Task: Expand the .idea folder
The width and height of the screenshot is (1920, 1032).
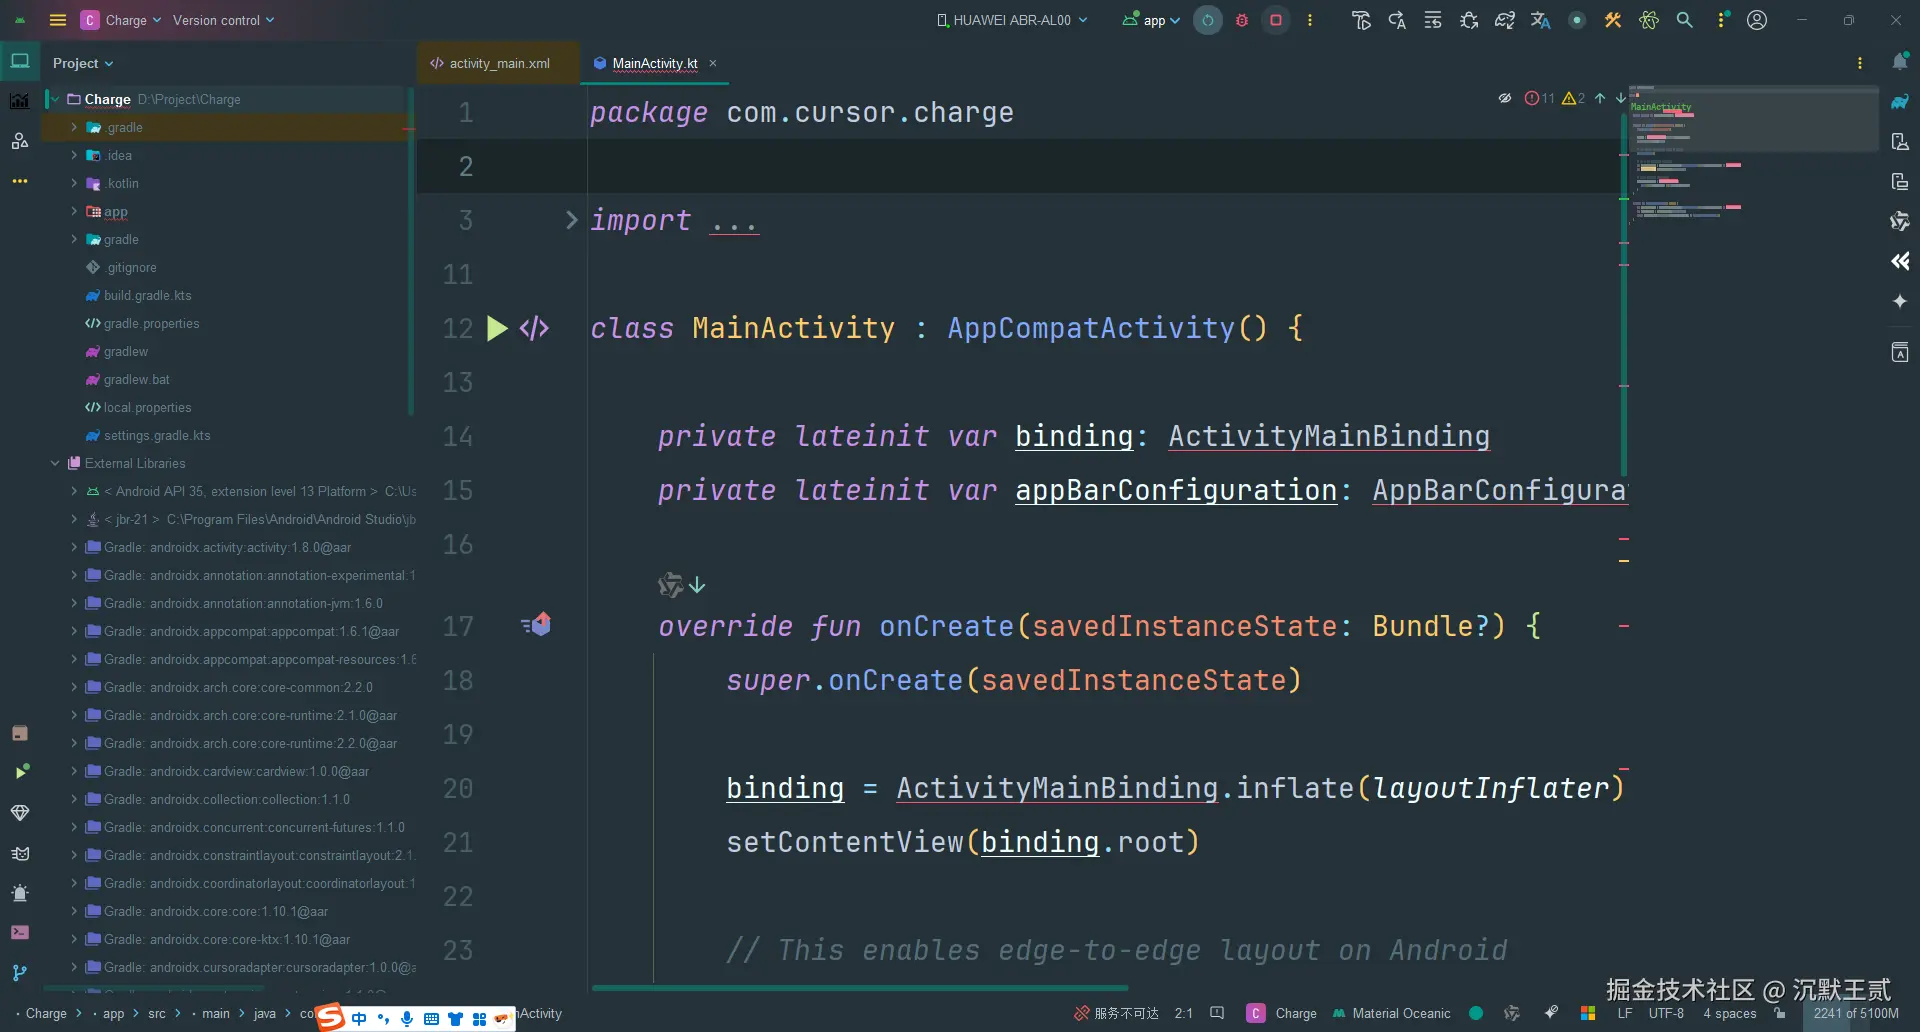Action: [74, 155]
